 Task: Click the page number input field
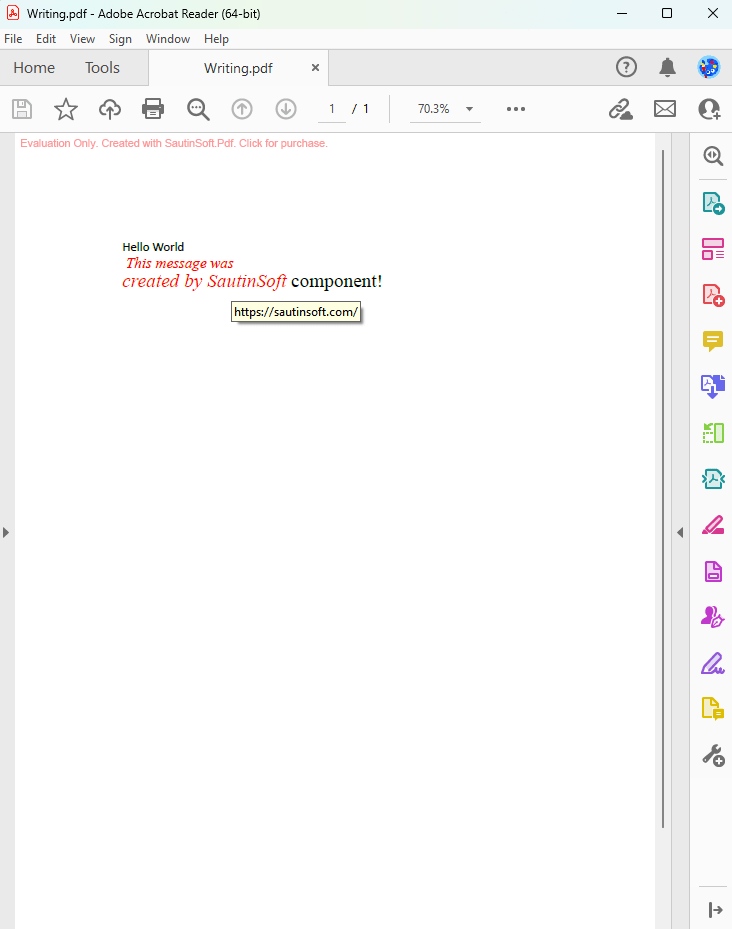(x=332, y=109)
